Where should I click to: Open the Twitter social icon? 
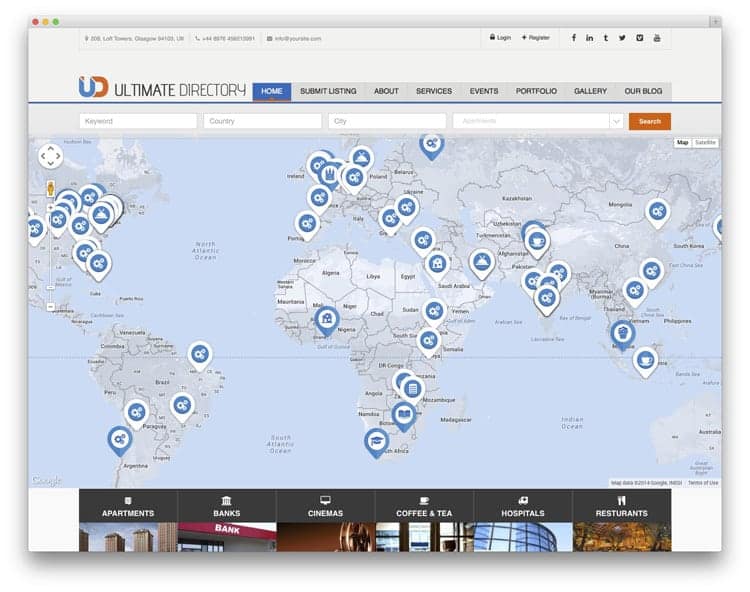622,38
